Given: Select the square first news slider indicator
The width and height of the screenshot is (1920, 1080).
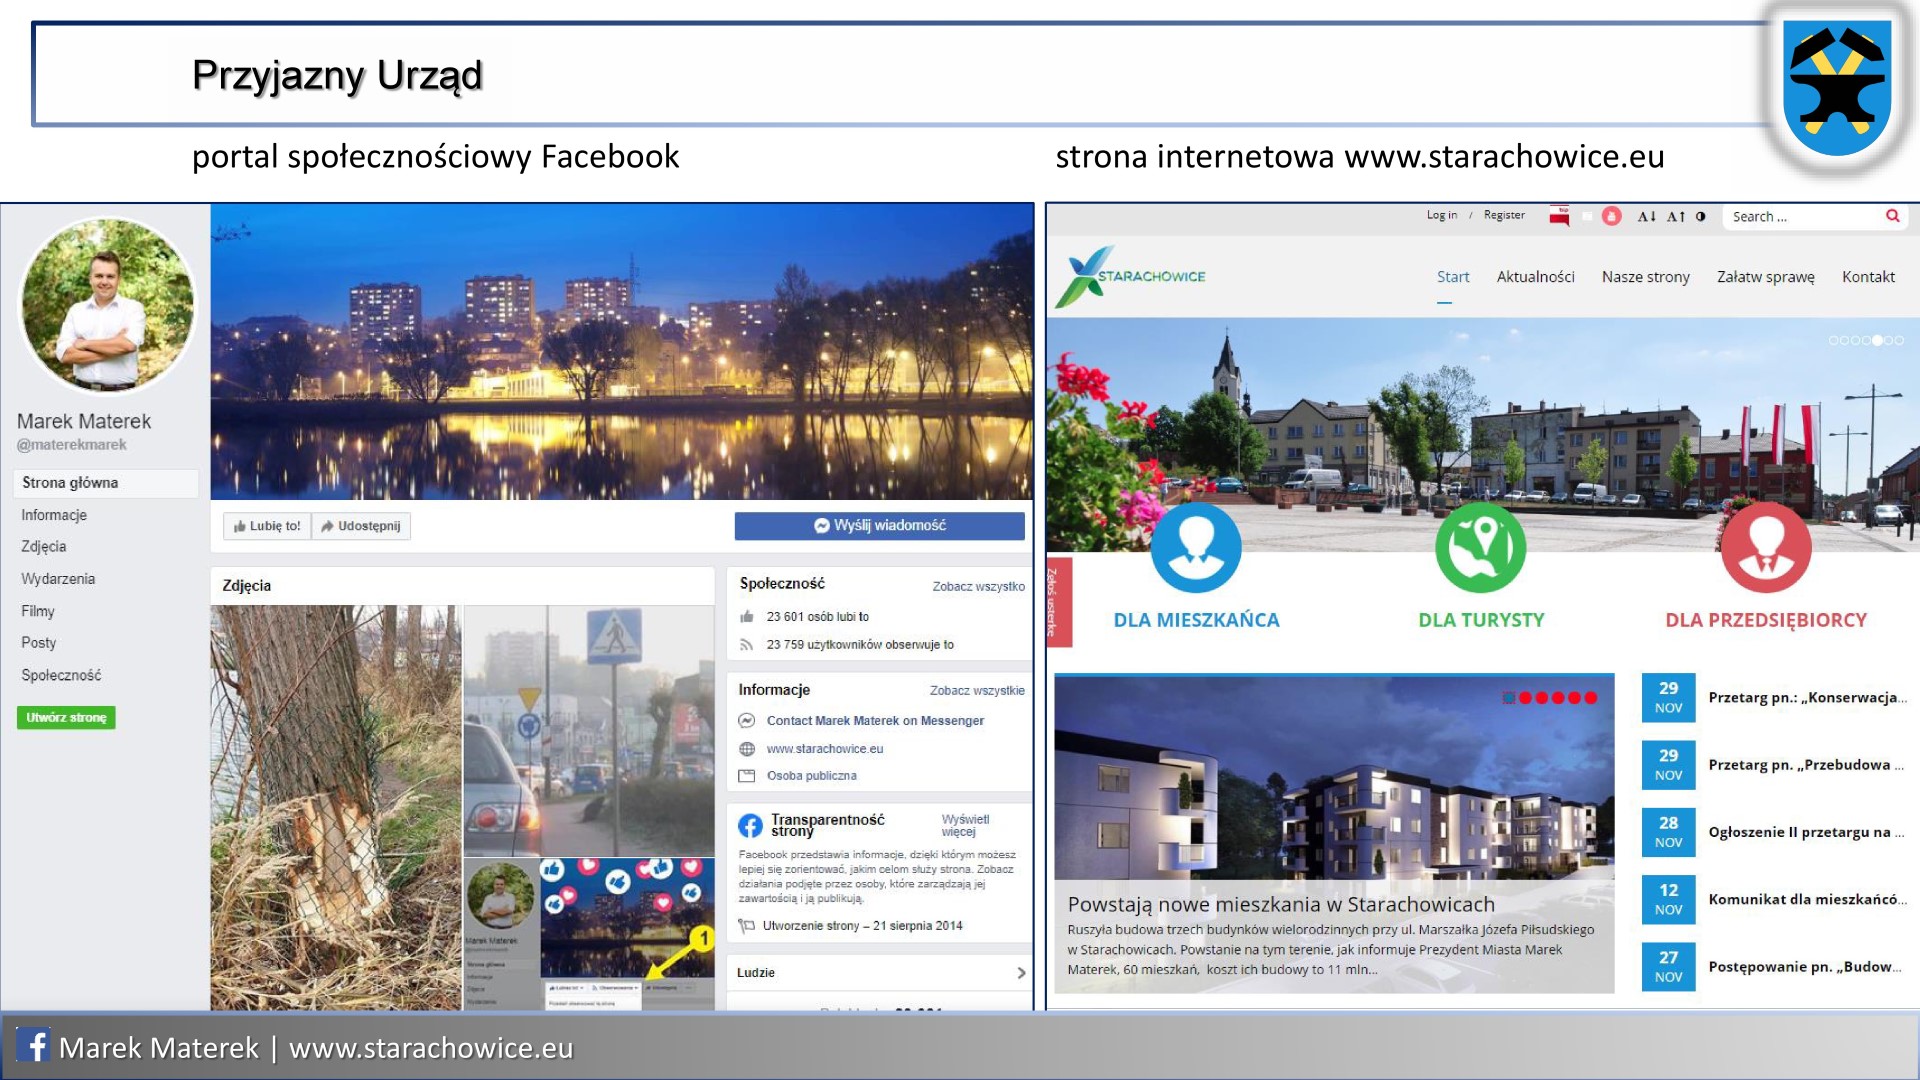Looking at the screenshot, I should point(1509,697).
